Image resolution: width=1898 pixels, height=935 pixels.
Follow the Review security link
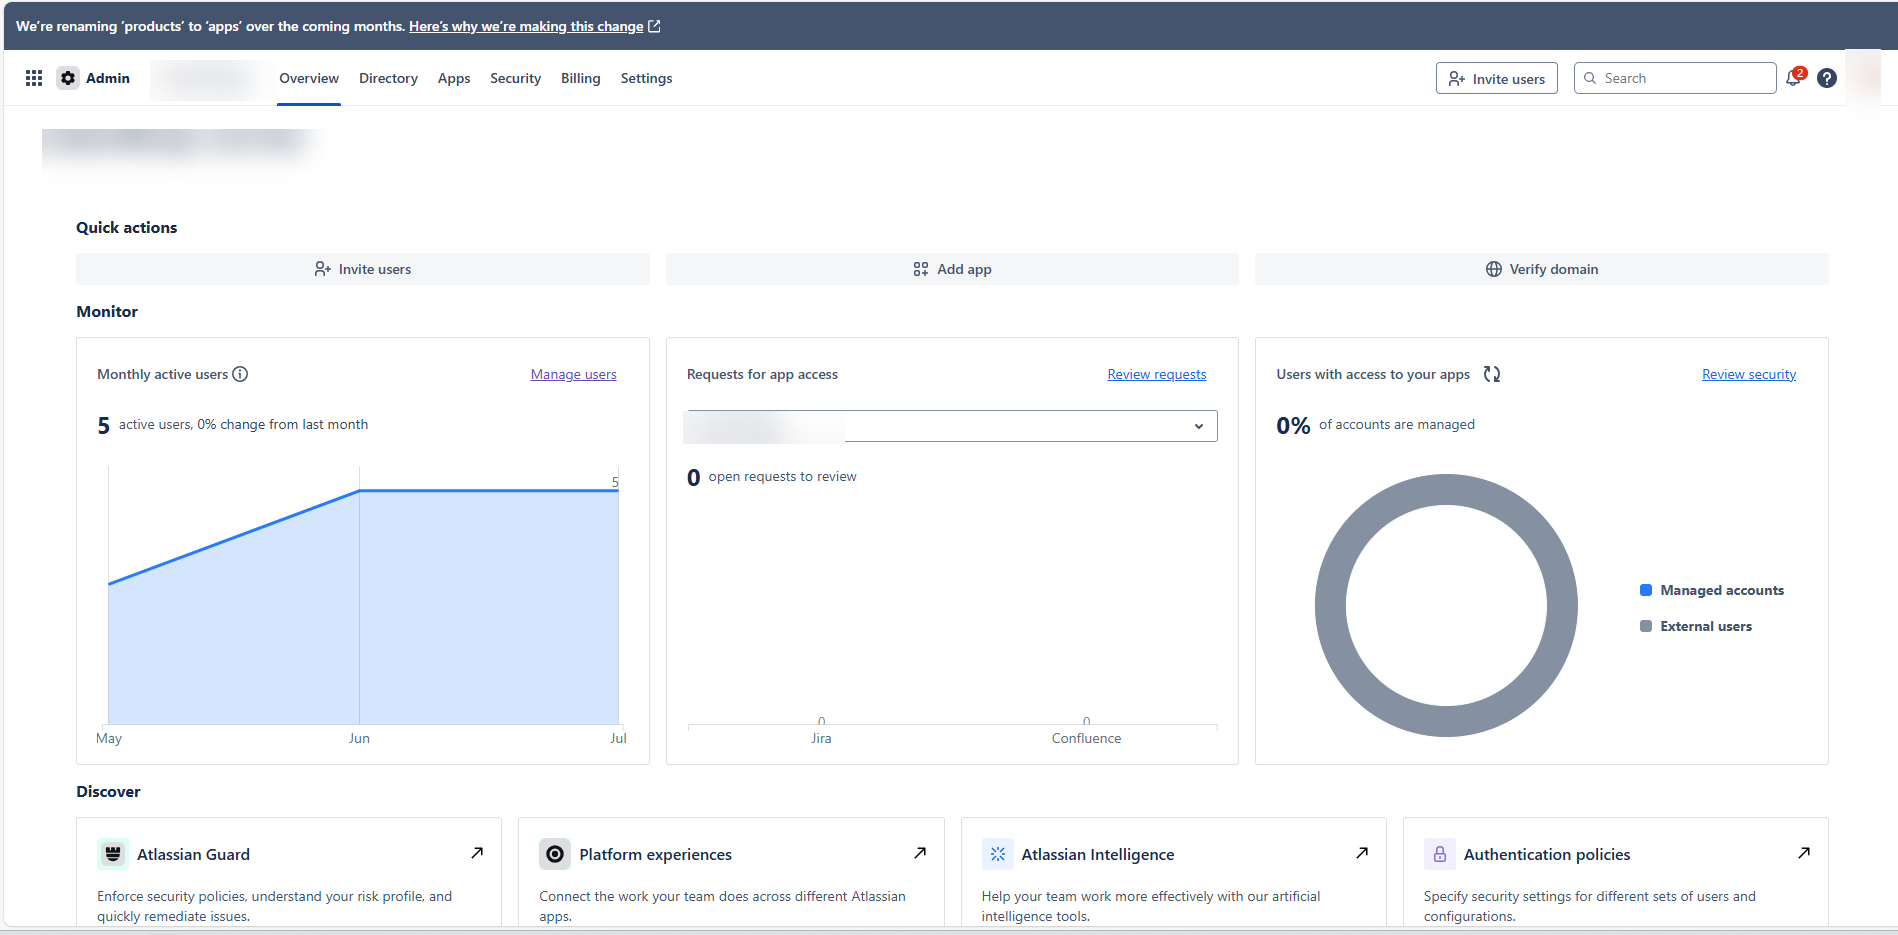pos(1748,374)
